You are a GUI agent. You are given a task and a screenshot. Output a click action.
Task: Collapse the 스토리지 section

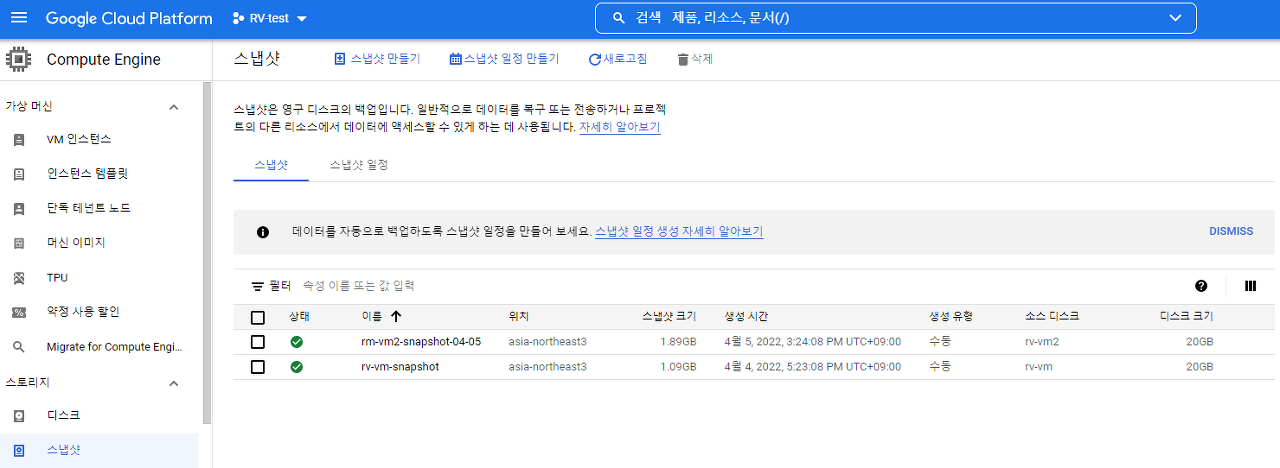[x=173, y=383]
